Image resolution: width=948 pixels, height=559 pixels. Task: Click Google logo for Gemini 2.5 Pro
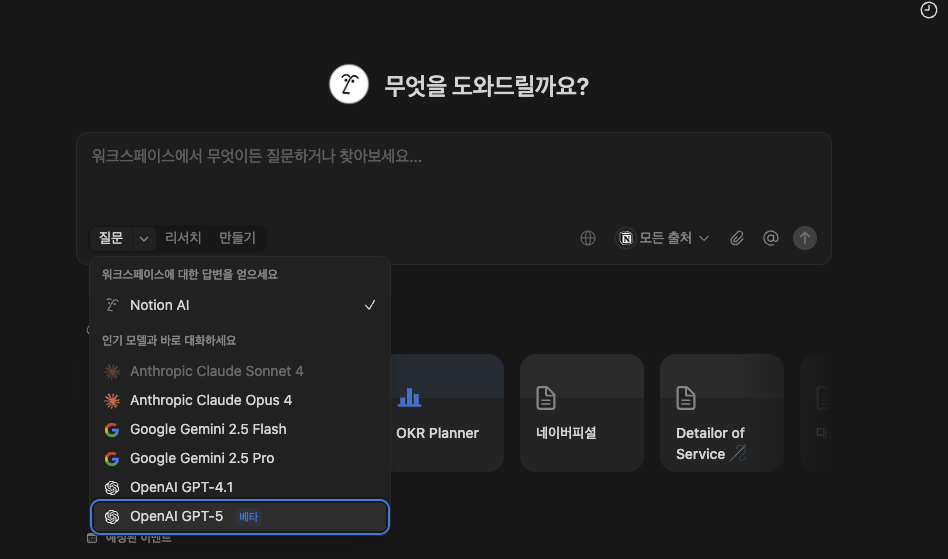click(112, 459)
